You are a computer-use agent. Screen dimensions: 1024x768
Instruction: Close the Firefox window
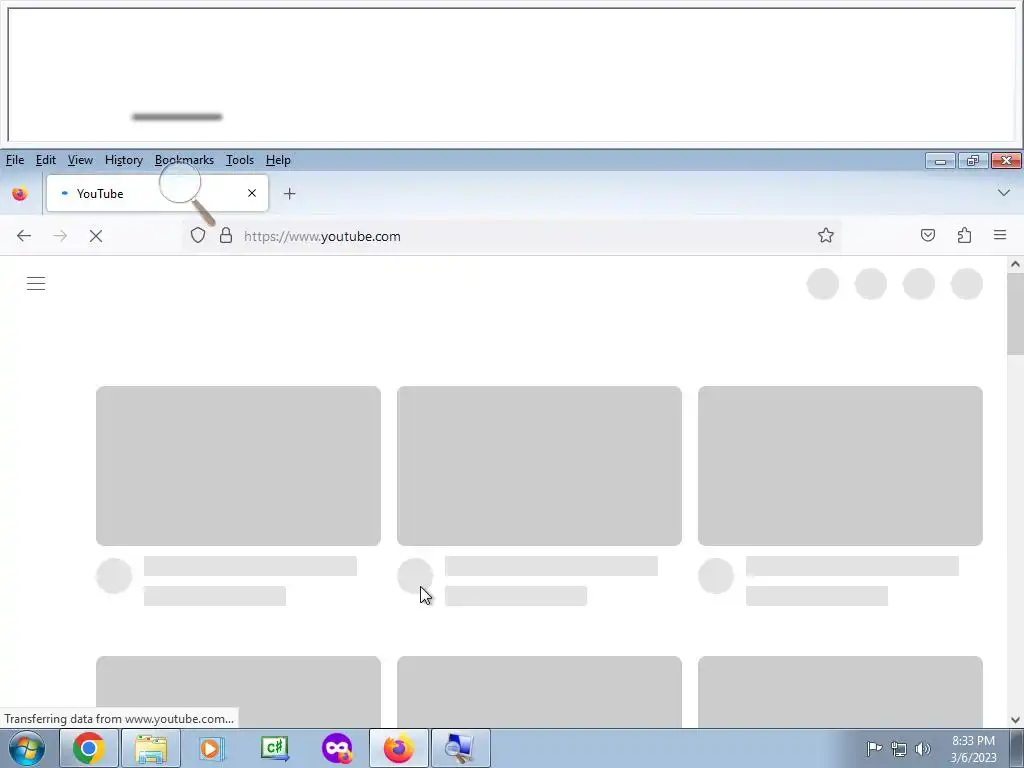coord(1006,161)
